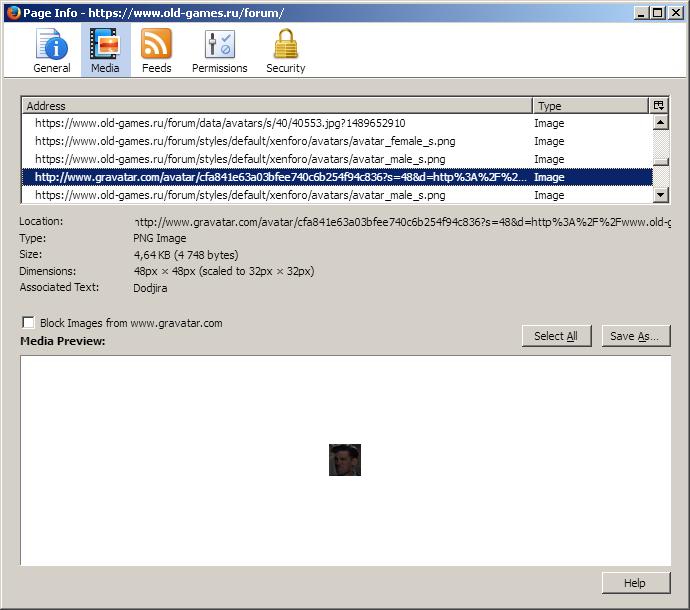Minimize the Page Info window
Screen dimensions: 690x610
point(641,13)
